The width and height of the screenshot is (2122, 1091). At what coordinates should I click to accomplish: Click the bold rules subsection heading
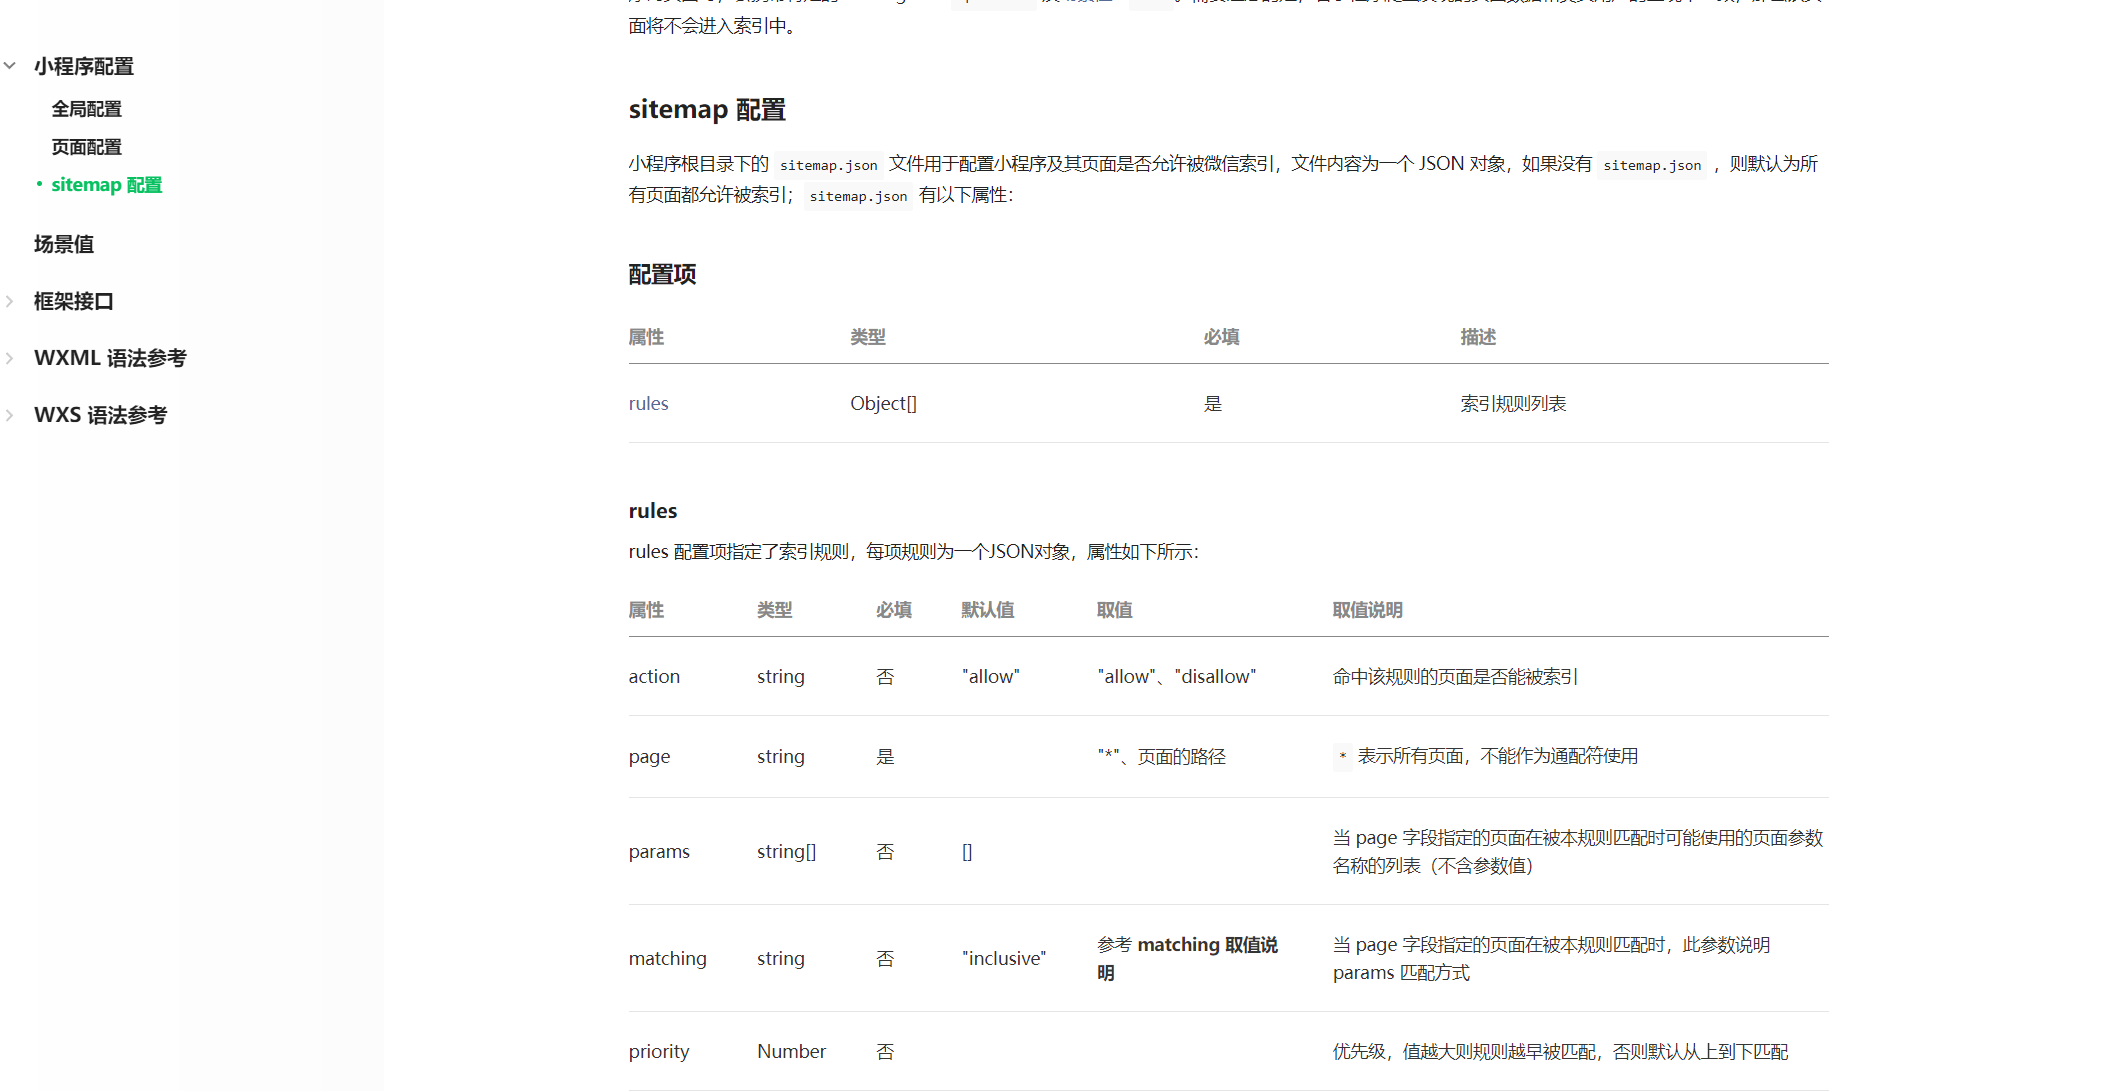pyautogui.click(x=652, y=511)
